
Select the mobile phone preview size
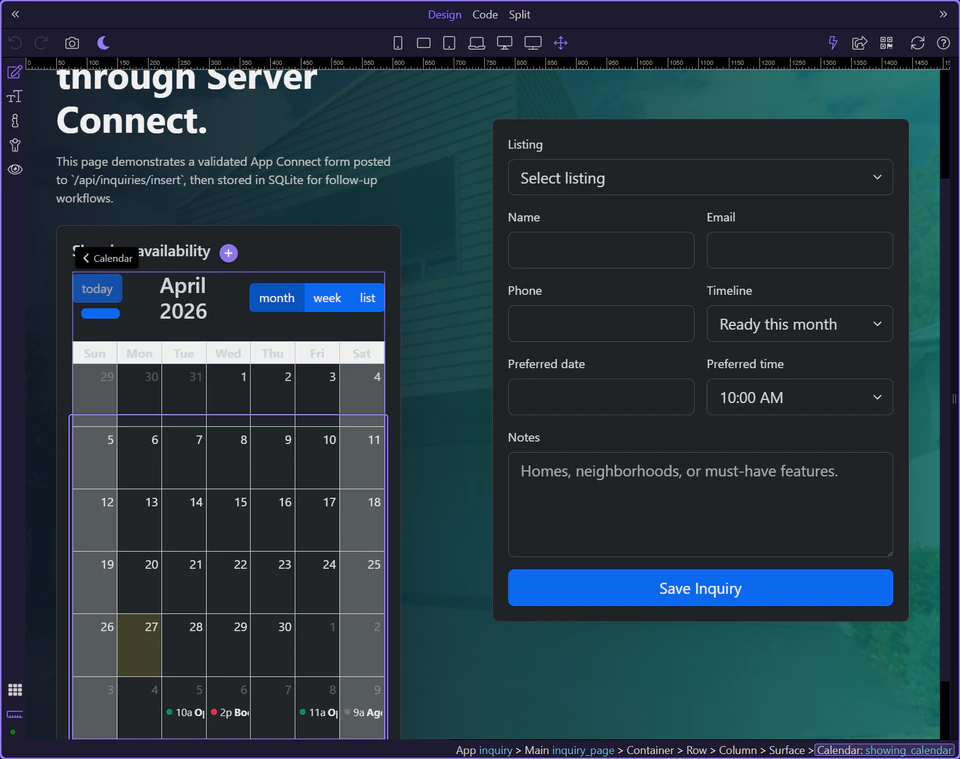pos(397,43)
